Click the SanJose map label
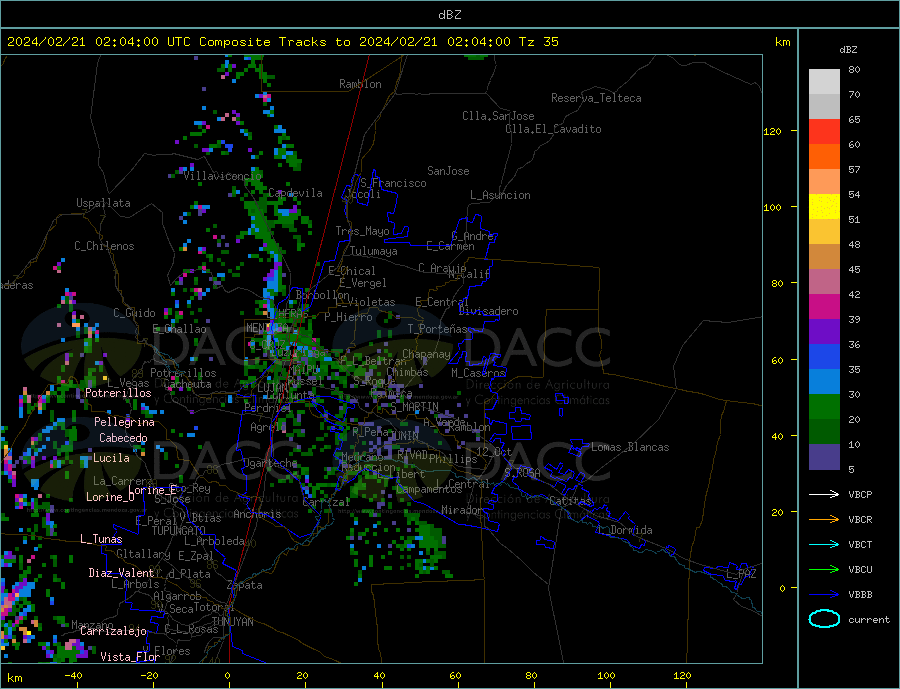Image resolution: width=900 pixels, height=689 pixels. [448, 171]
